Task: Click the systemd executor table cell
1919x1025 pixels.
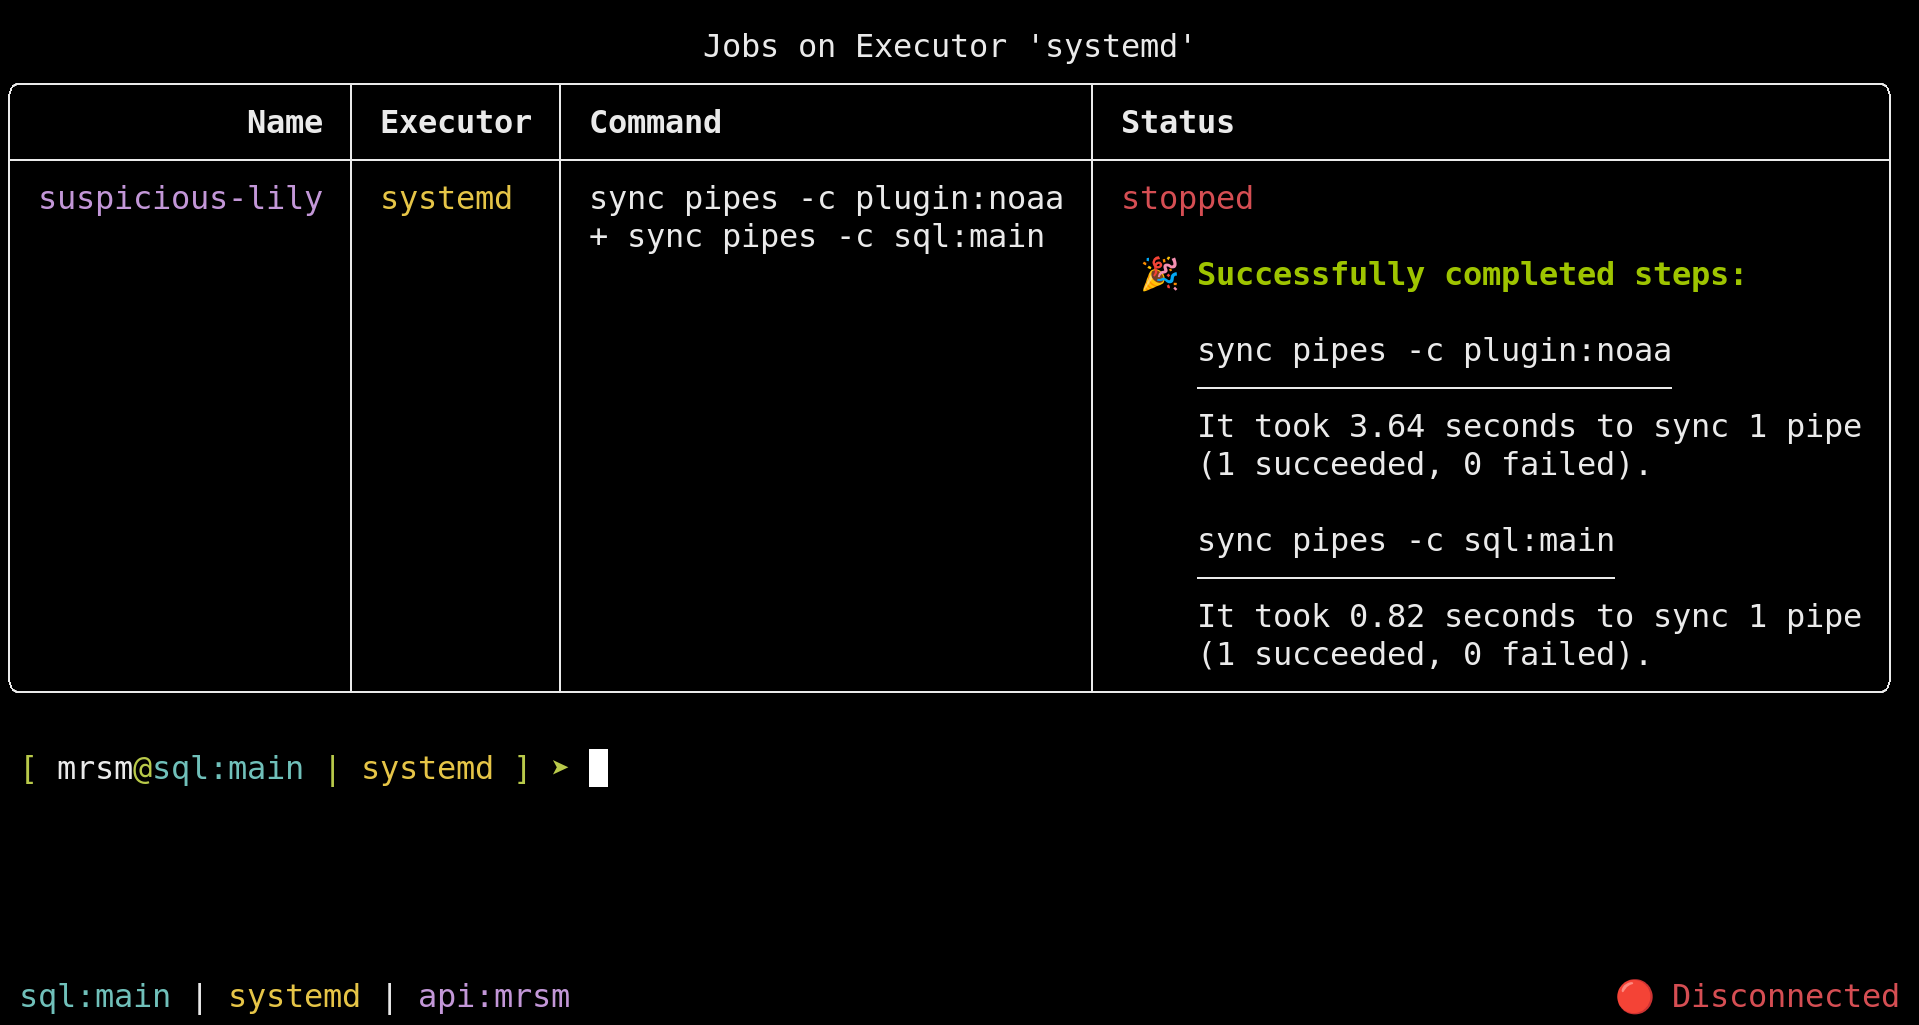Action: click(x=446, y=198)
